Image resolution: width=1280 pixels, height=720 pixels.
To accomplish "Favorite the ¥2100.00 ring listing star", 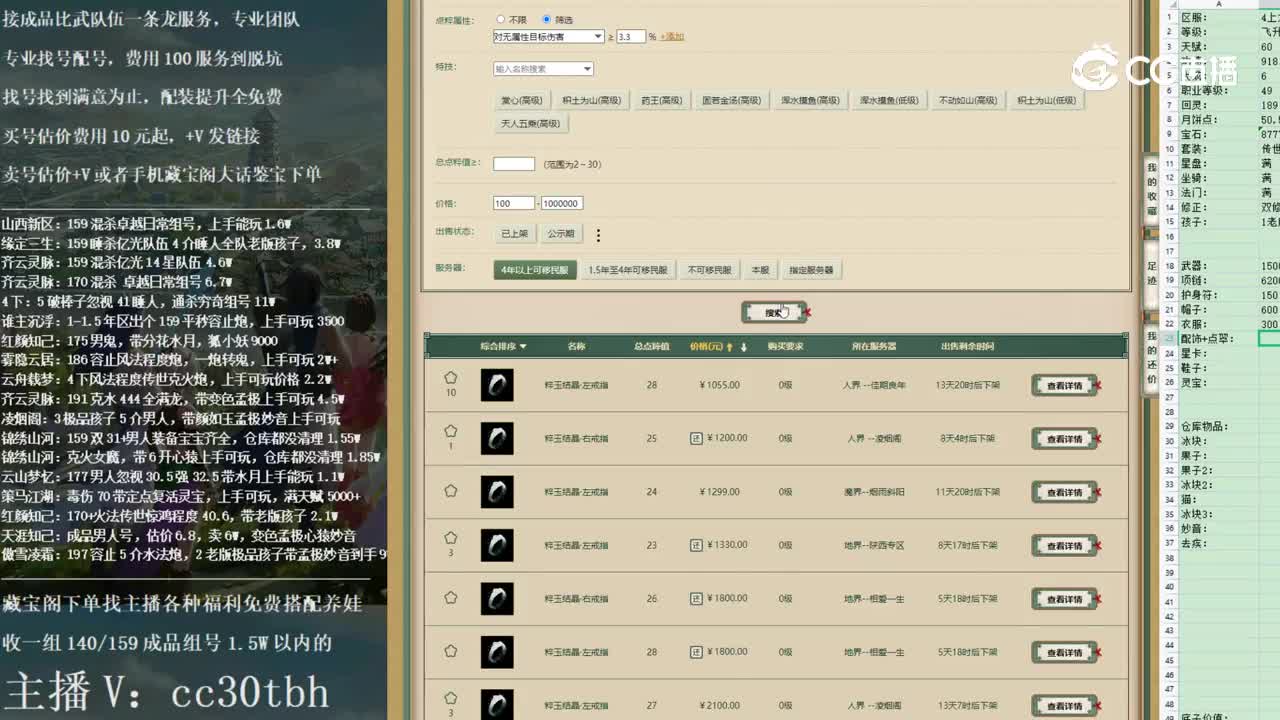I will click(x=451, y=698).
